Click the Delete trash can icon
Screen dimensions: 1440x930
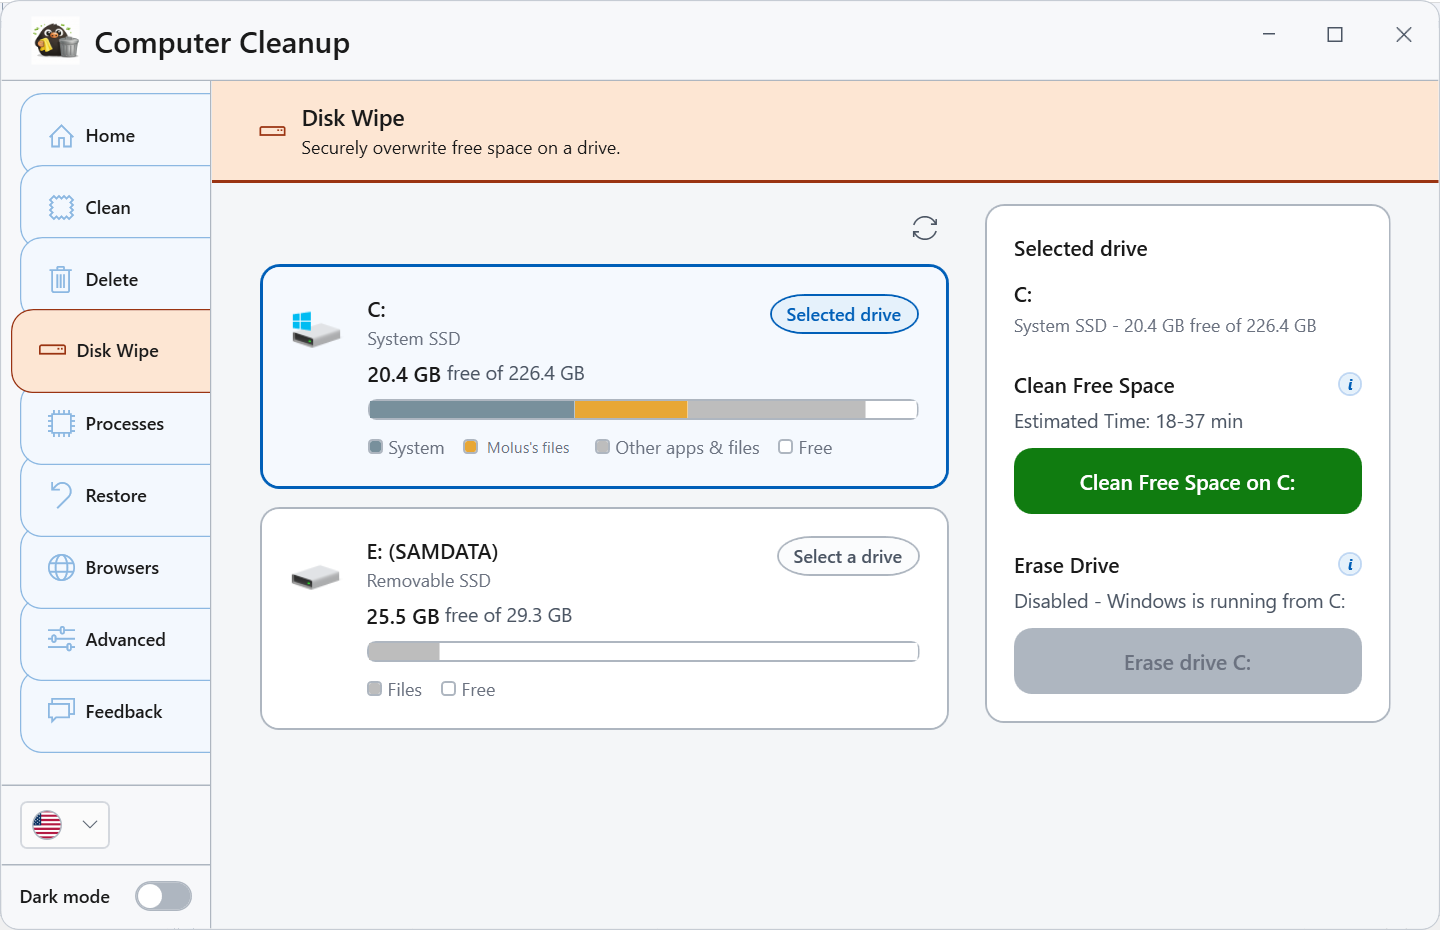coord(61,279)
